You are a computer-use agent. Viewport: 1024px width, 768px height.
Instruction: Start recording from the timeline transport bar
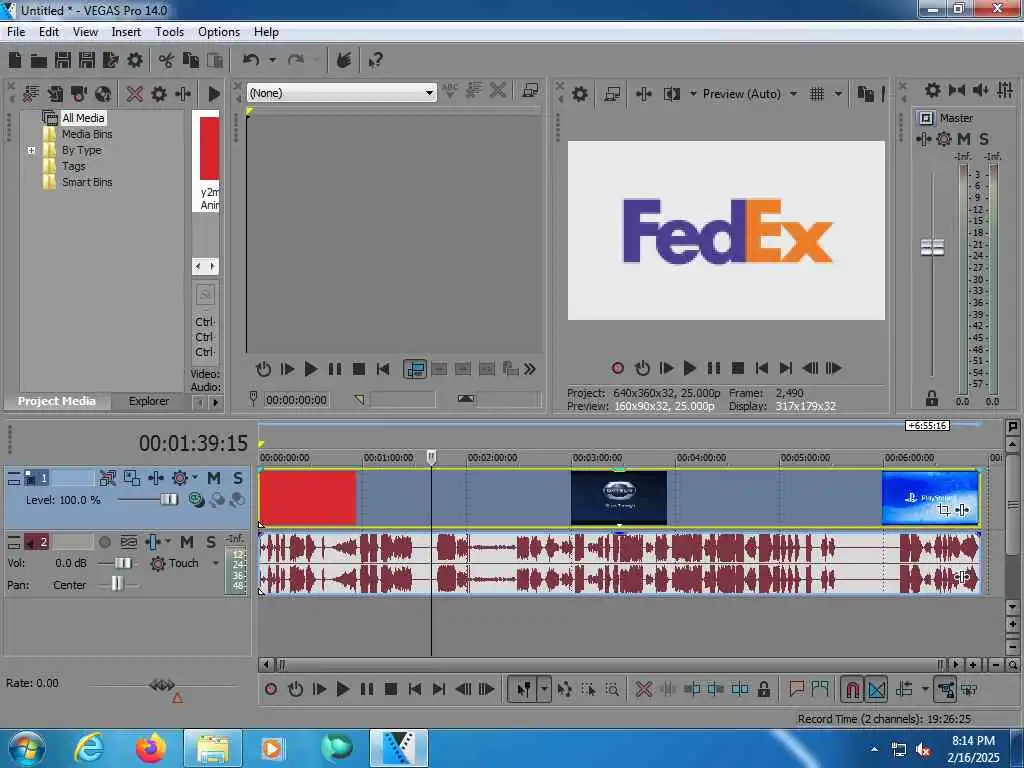[x=271, y=689]
